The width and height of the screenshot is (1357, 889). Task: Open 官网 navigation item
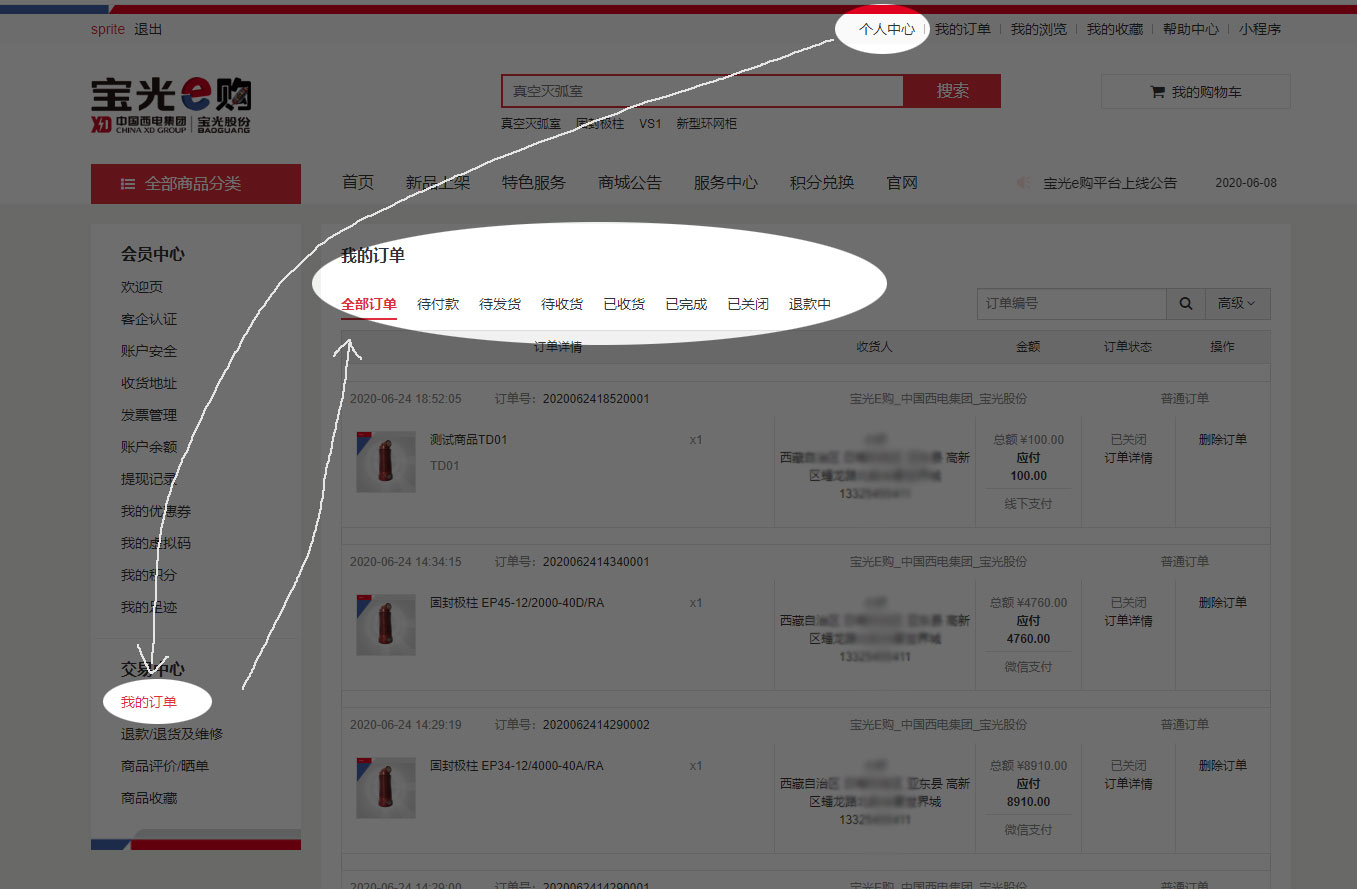point(902,183)
